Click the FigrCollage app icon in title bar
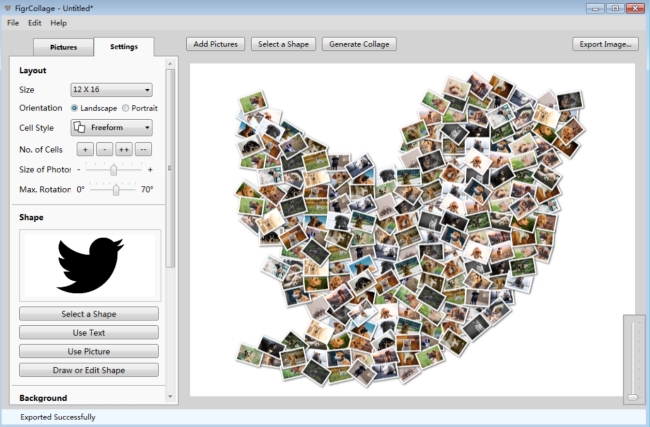This screenshot has height=427, width=650. pos(8,7)
